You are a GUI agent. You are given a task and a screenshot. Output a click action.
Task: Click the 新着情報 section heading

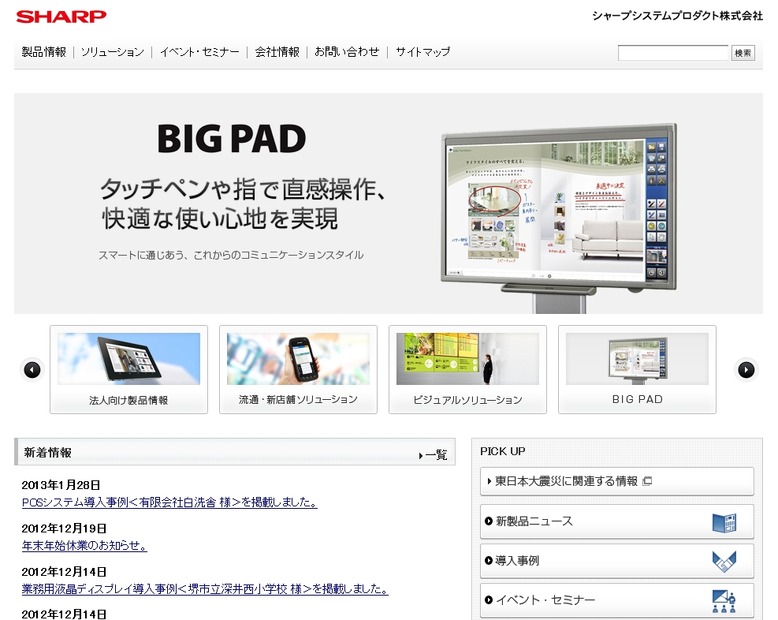click(48, 452)
